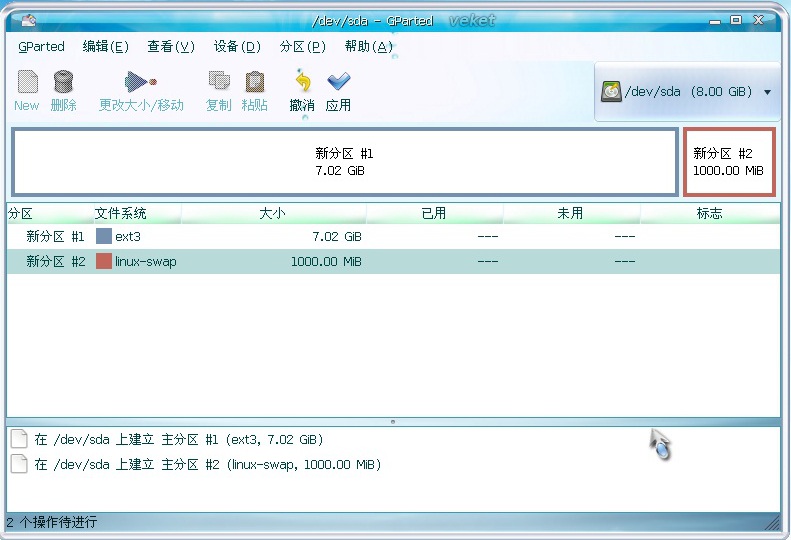791x540 pixels.
Task: Click the 文件系统 column header
Action: point(138,213)
